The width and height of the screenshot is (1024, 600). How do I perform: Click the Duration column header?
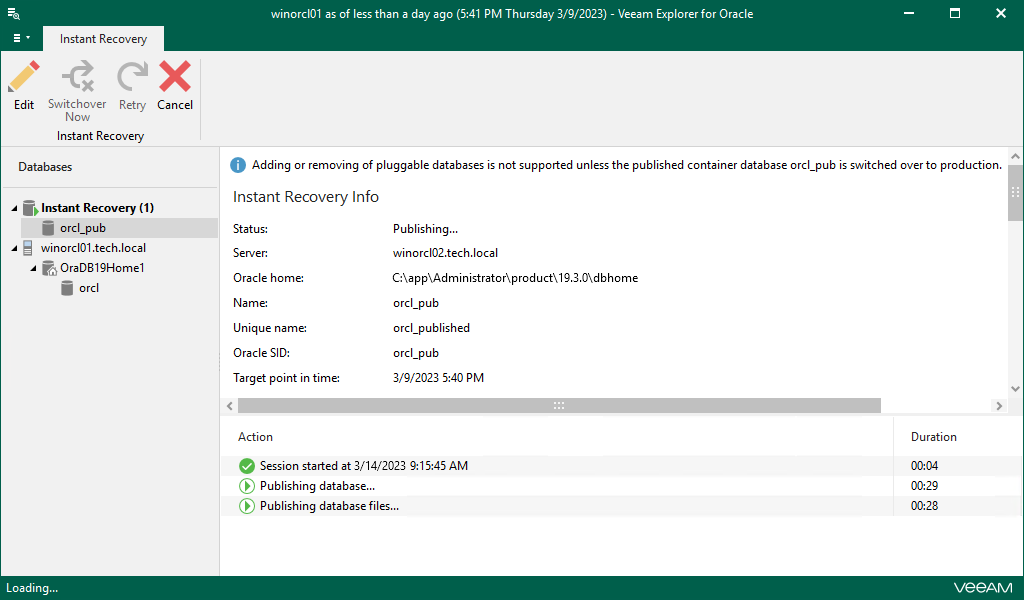point(934,437)
